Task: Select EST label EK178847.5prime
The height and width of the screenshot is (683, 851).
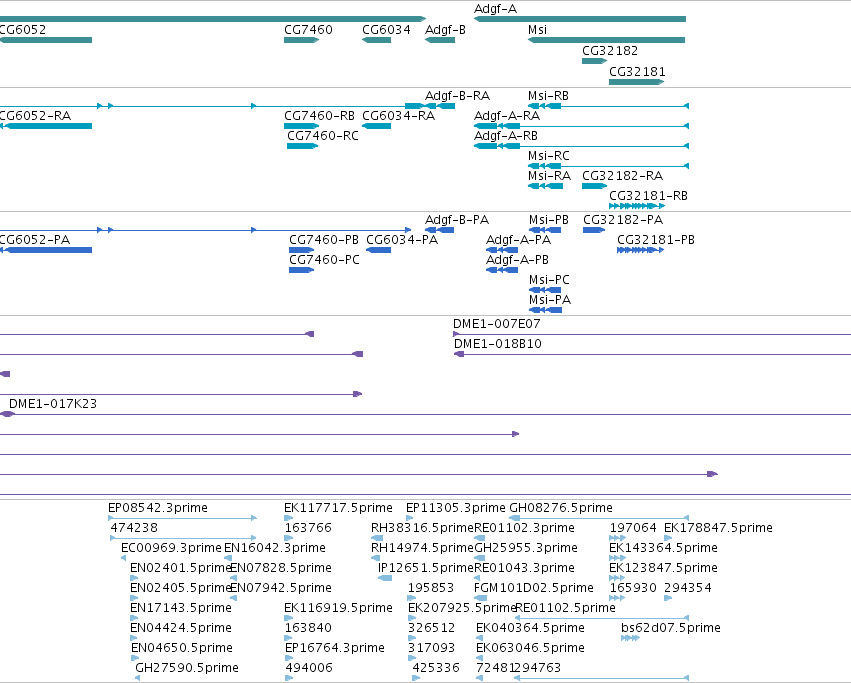Action: 718,528
